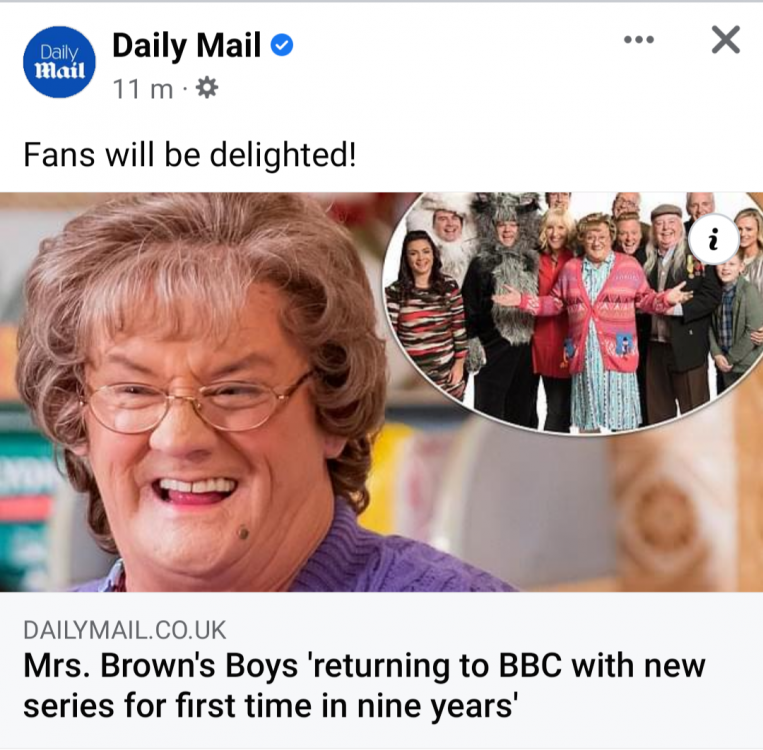This screenshot has width=763, height=750.
Task: Click the 11 m post timestamp
Action: 143,89
